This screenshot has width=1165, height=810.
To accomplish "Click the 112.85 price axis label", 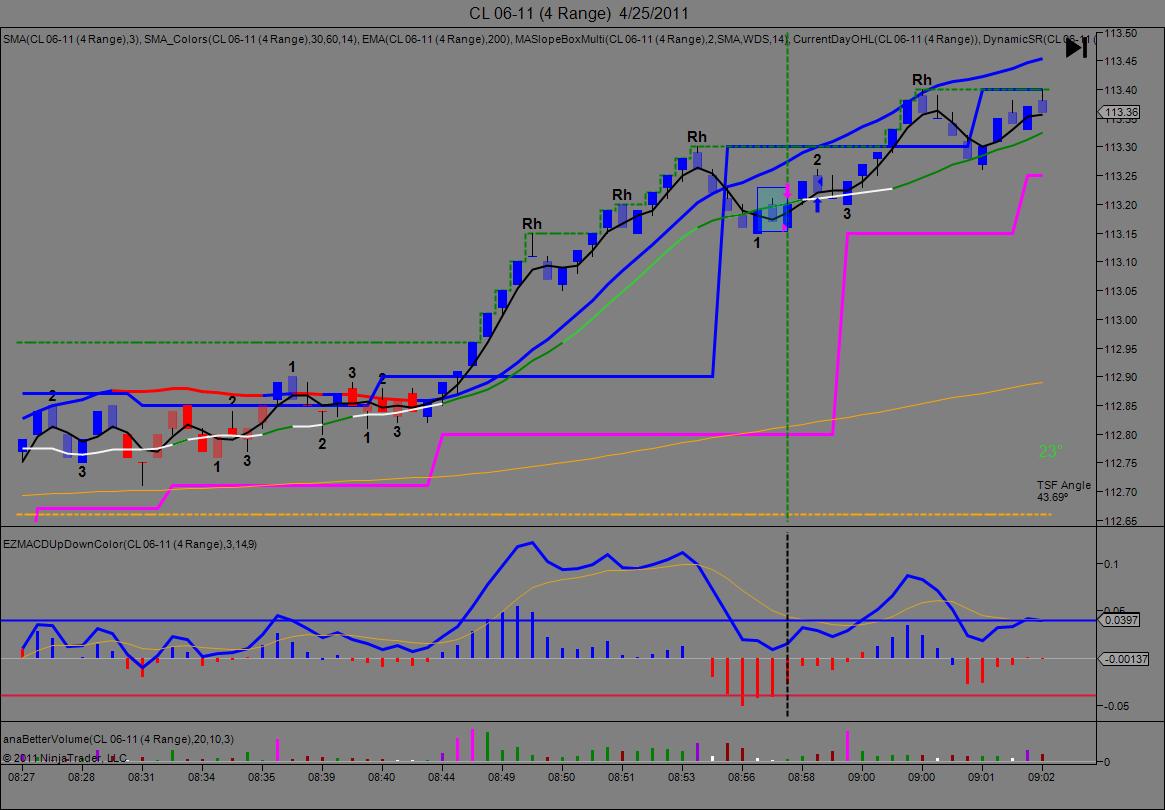I will 1120,406.
